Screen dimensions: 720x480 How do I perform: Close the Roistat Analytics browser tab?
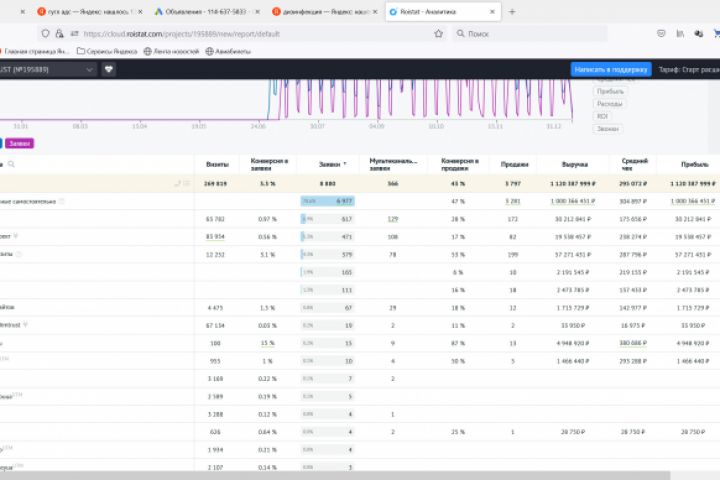(x=490, y=12)
